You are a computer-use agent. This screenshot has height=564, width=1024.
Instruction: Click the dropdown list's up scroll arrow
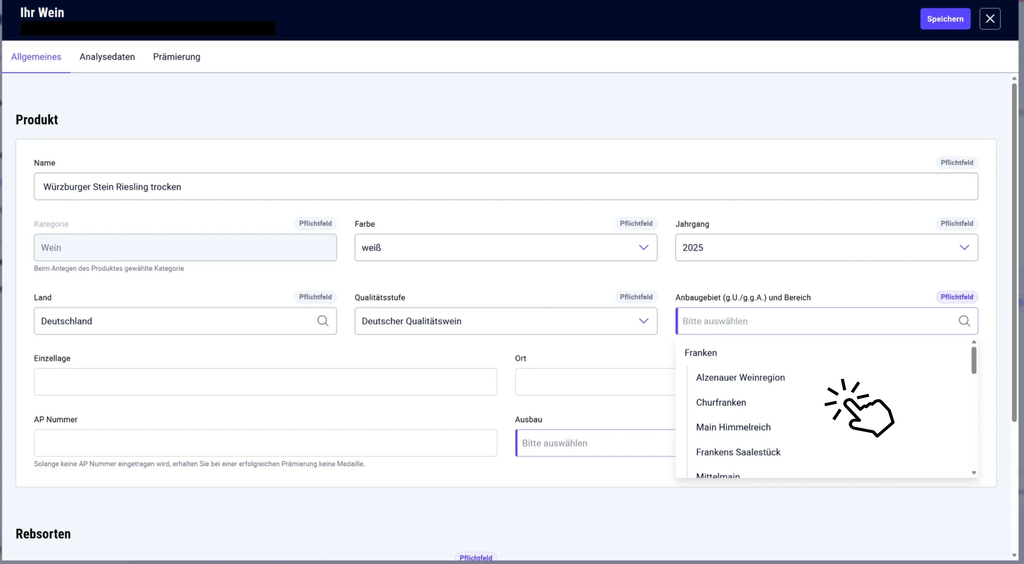974,342
